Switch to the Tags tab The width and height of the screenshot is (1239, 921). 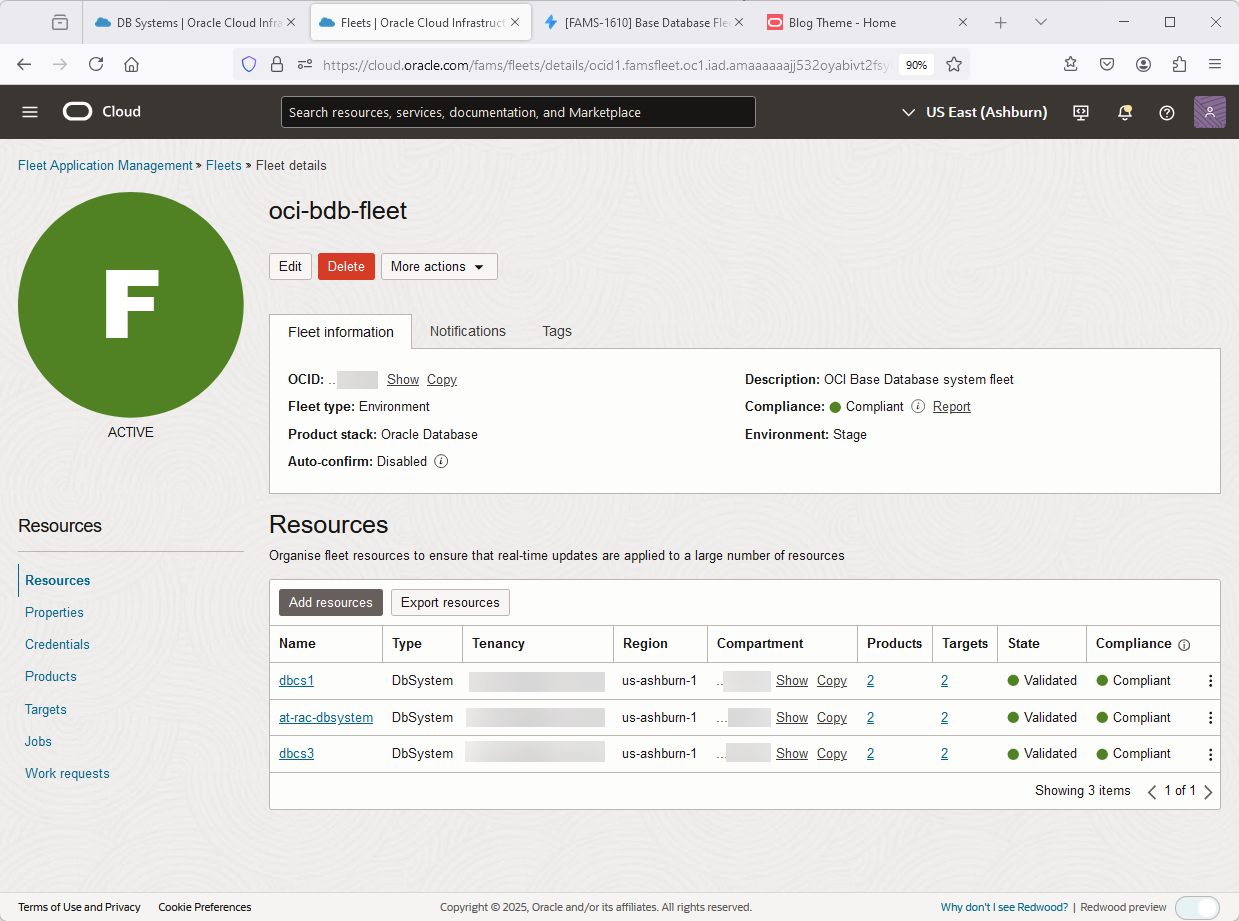(x=556, y=331)
